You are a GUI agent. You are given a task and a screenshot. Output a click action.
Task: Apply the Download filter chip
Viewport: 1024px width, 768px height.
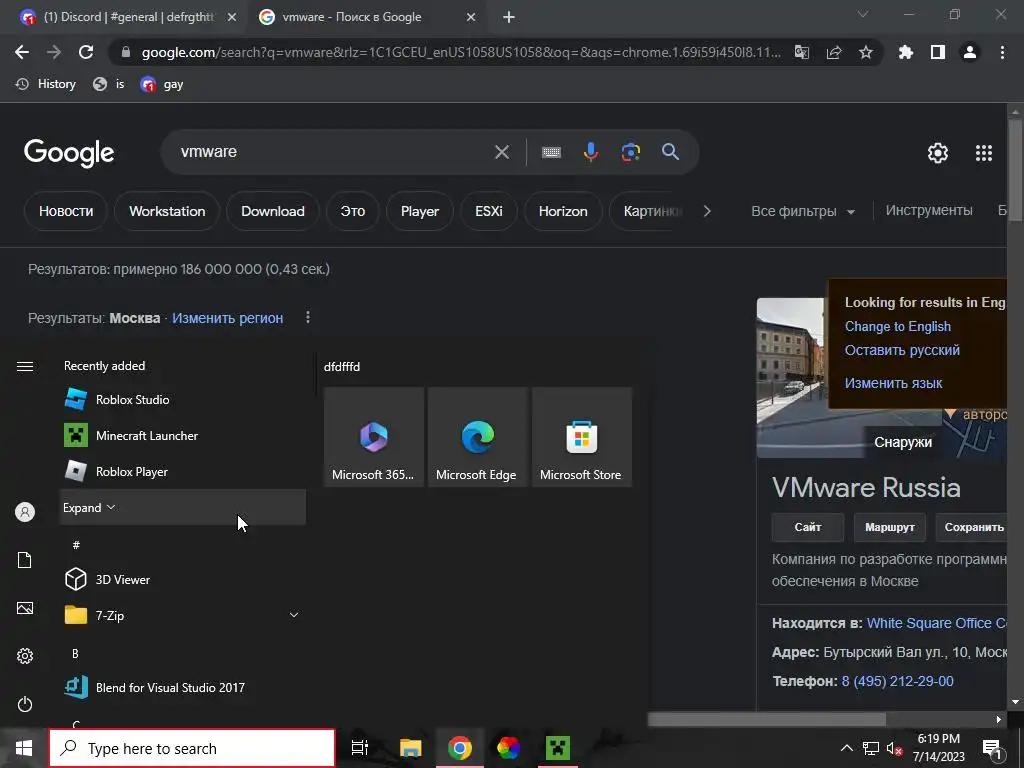[273, 211]
